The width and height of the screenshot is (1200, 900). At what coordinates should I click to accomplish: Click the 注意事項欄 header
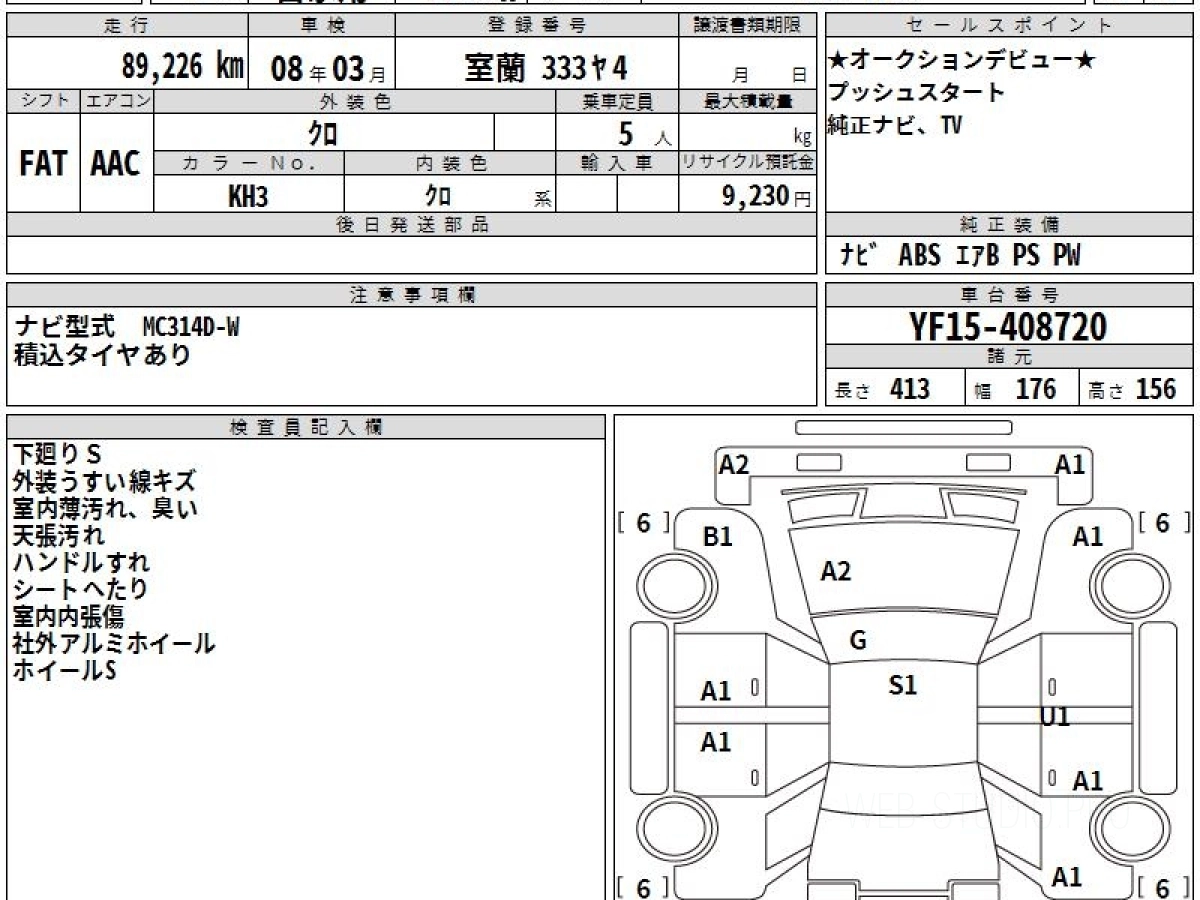point(411,295)
